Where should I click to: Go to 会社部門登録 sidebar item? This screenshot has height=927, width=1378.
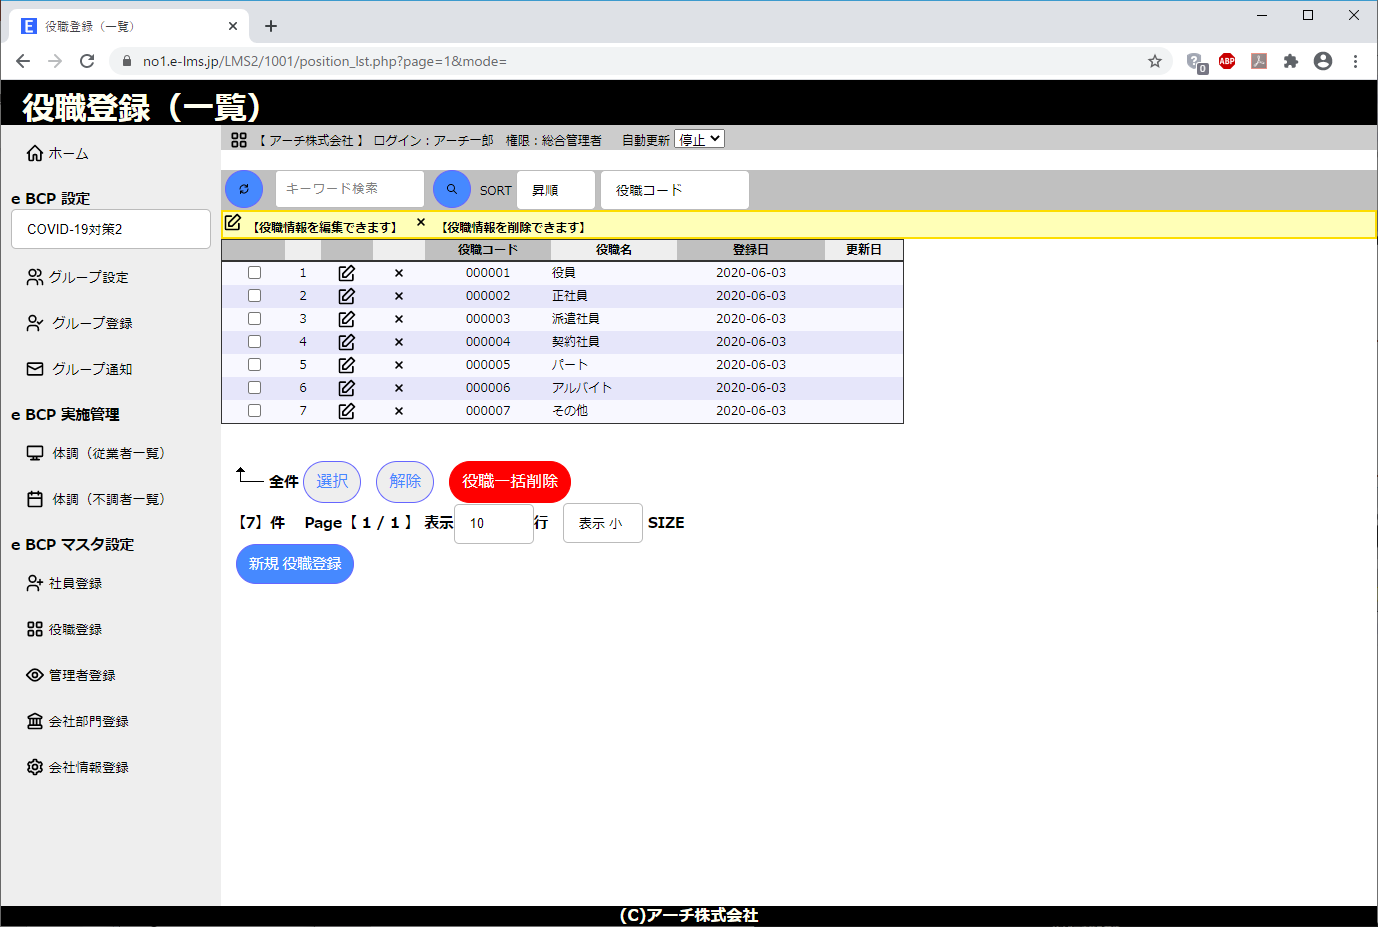coord(88,721)
